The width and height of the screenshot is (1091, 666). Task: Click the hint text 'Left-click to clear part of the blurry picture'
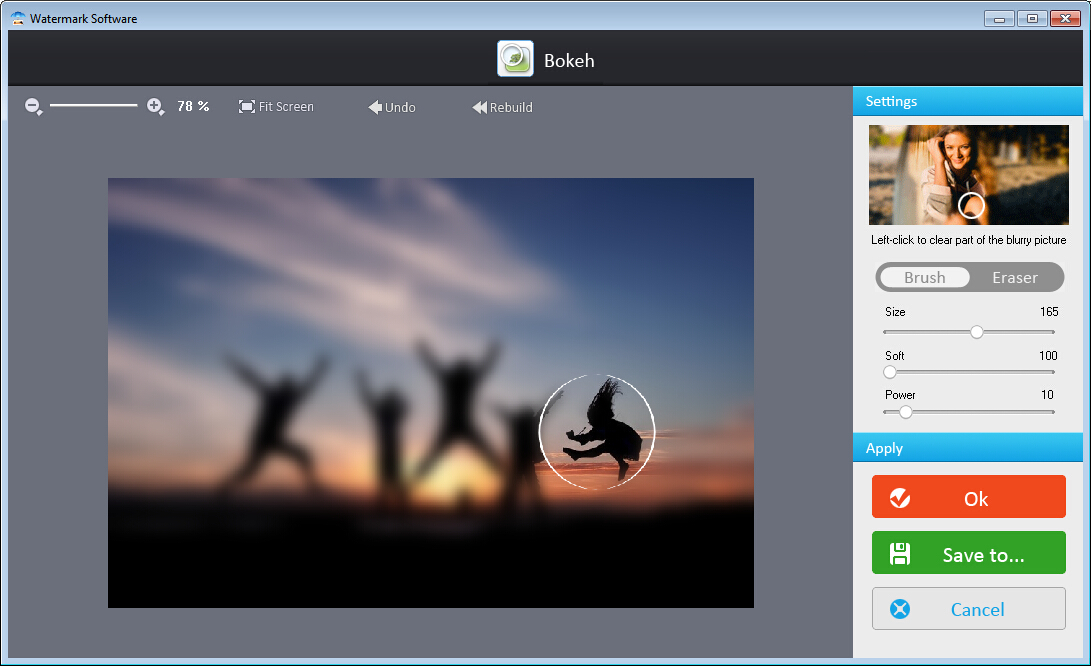(x=969, y=240)
